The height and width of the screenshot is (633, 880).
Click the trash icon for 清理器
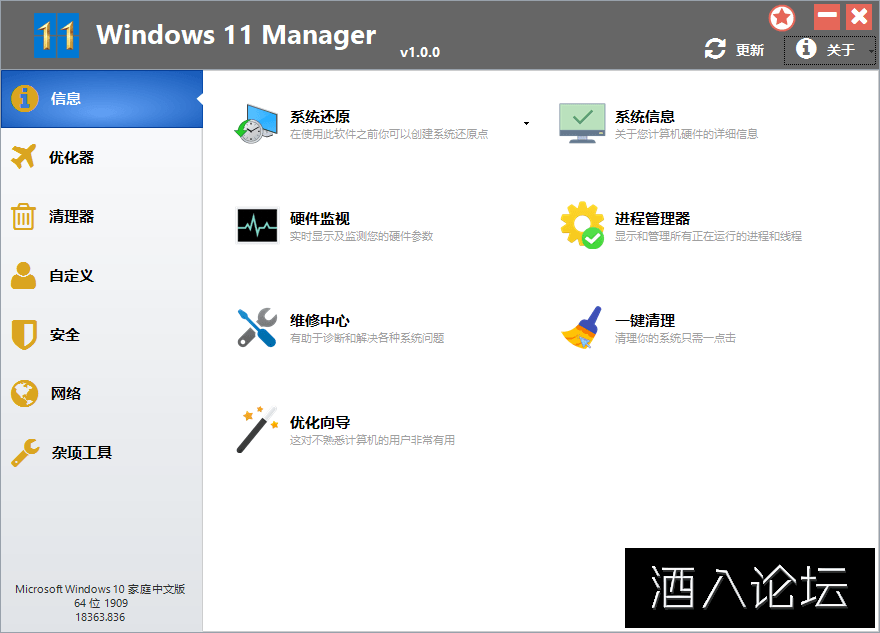(24, 216)
